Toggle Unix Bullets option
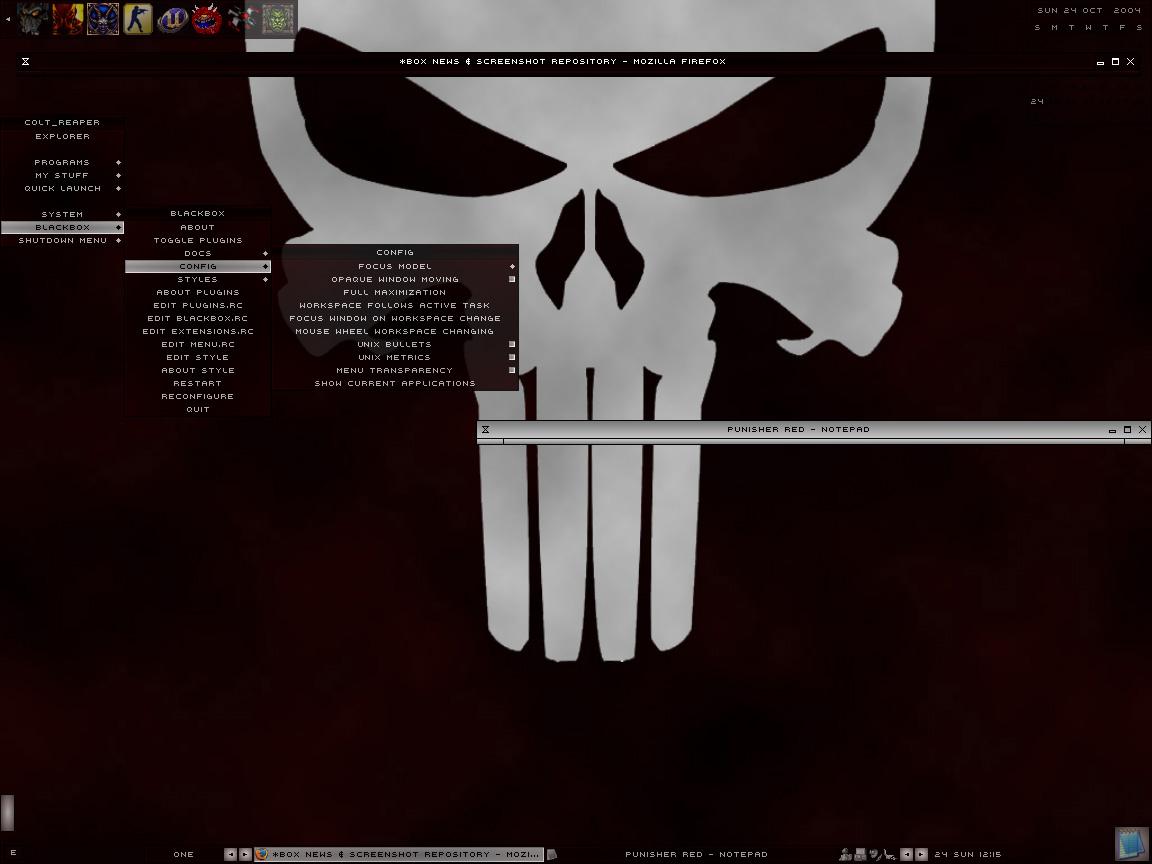This screenshot has width=1152, height=864. (395, 345)
